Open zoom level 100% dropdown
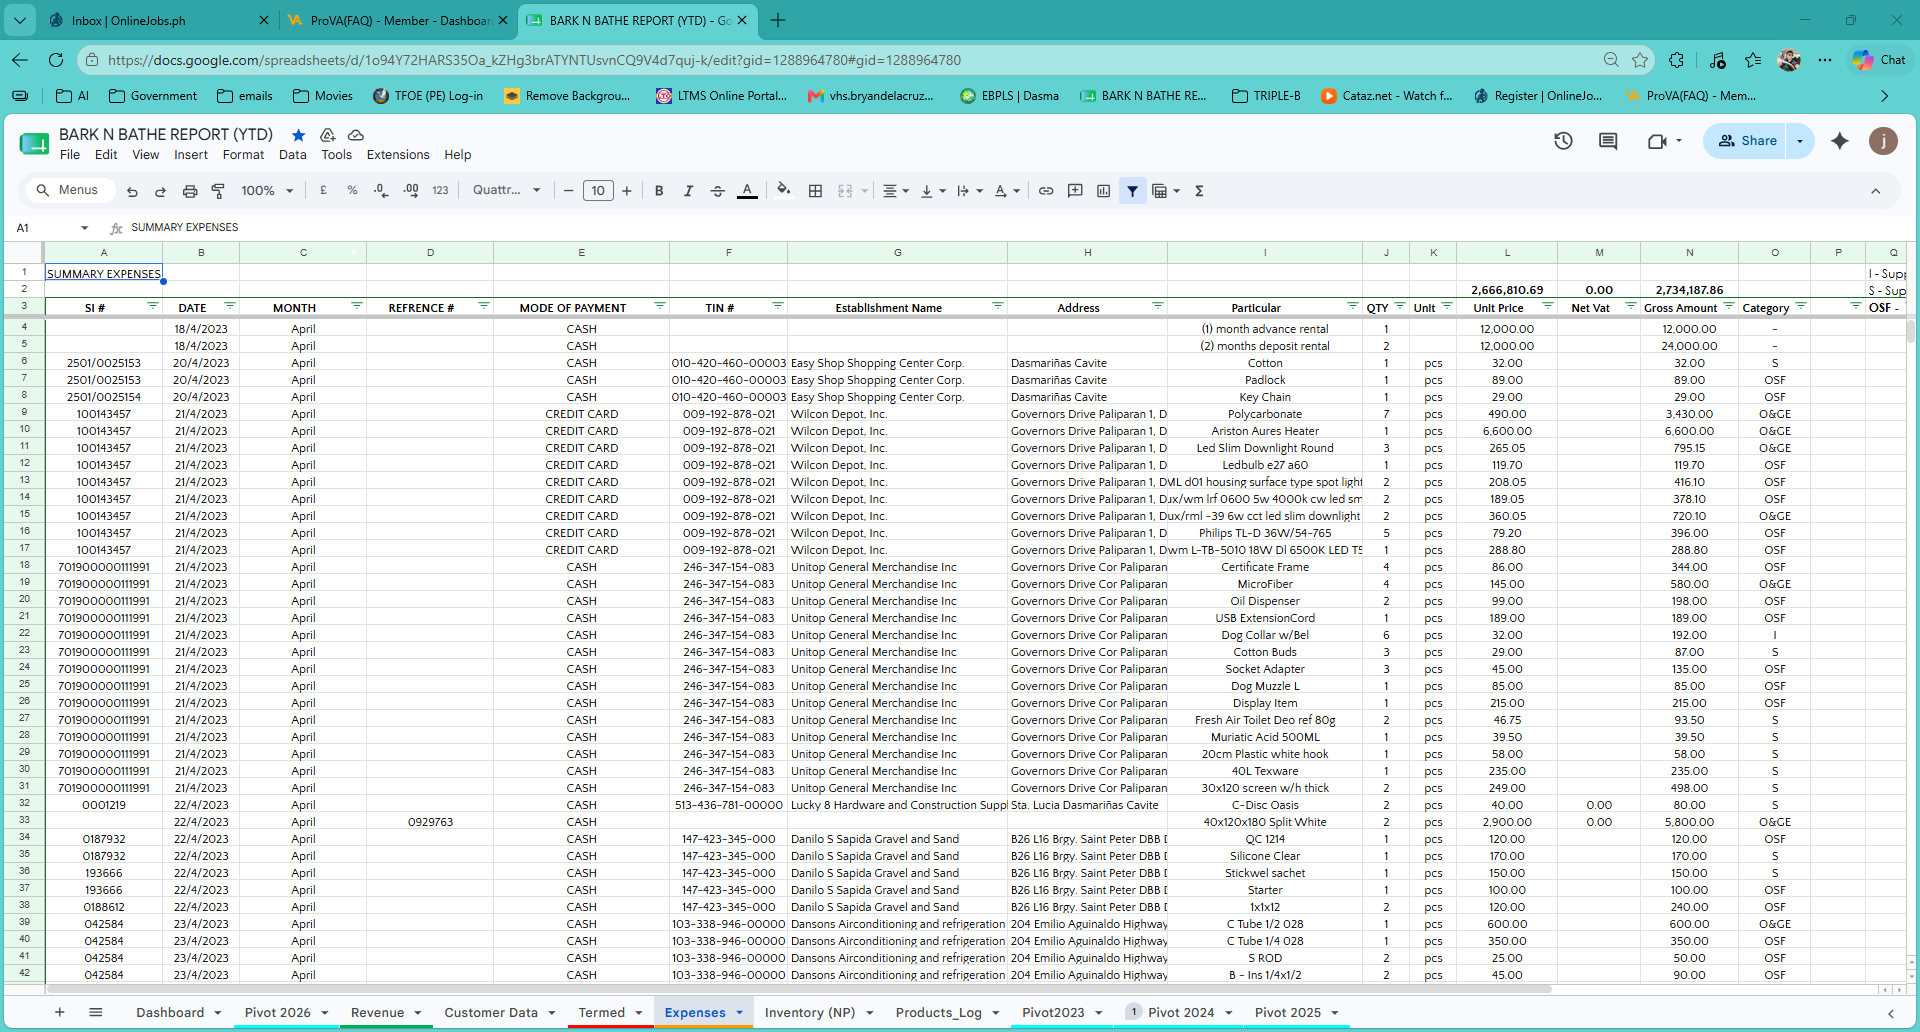This screenshot has width=1920, height=1032. tap(266, 191)
